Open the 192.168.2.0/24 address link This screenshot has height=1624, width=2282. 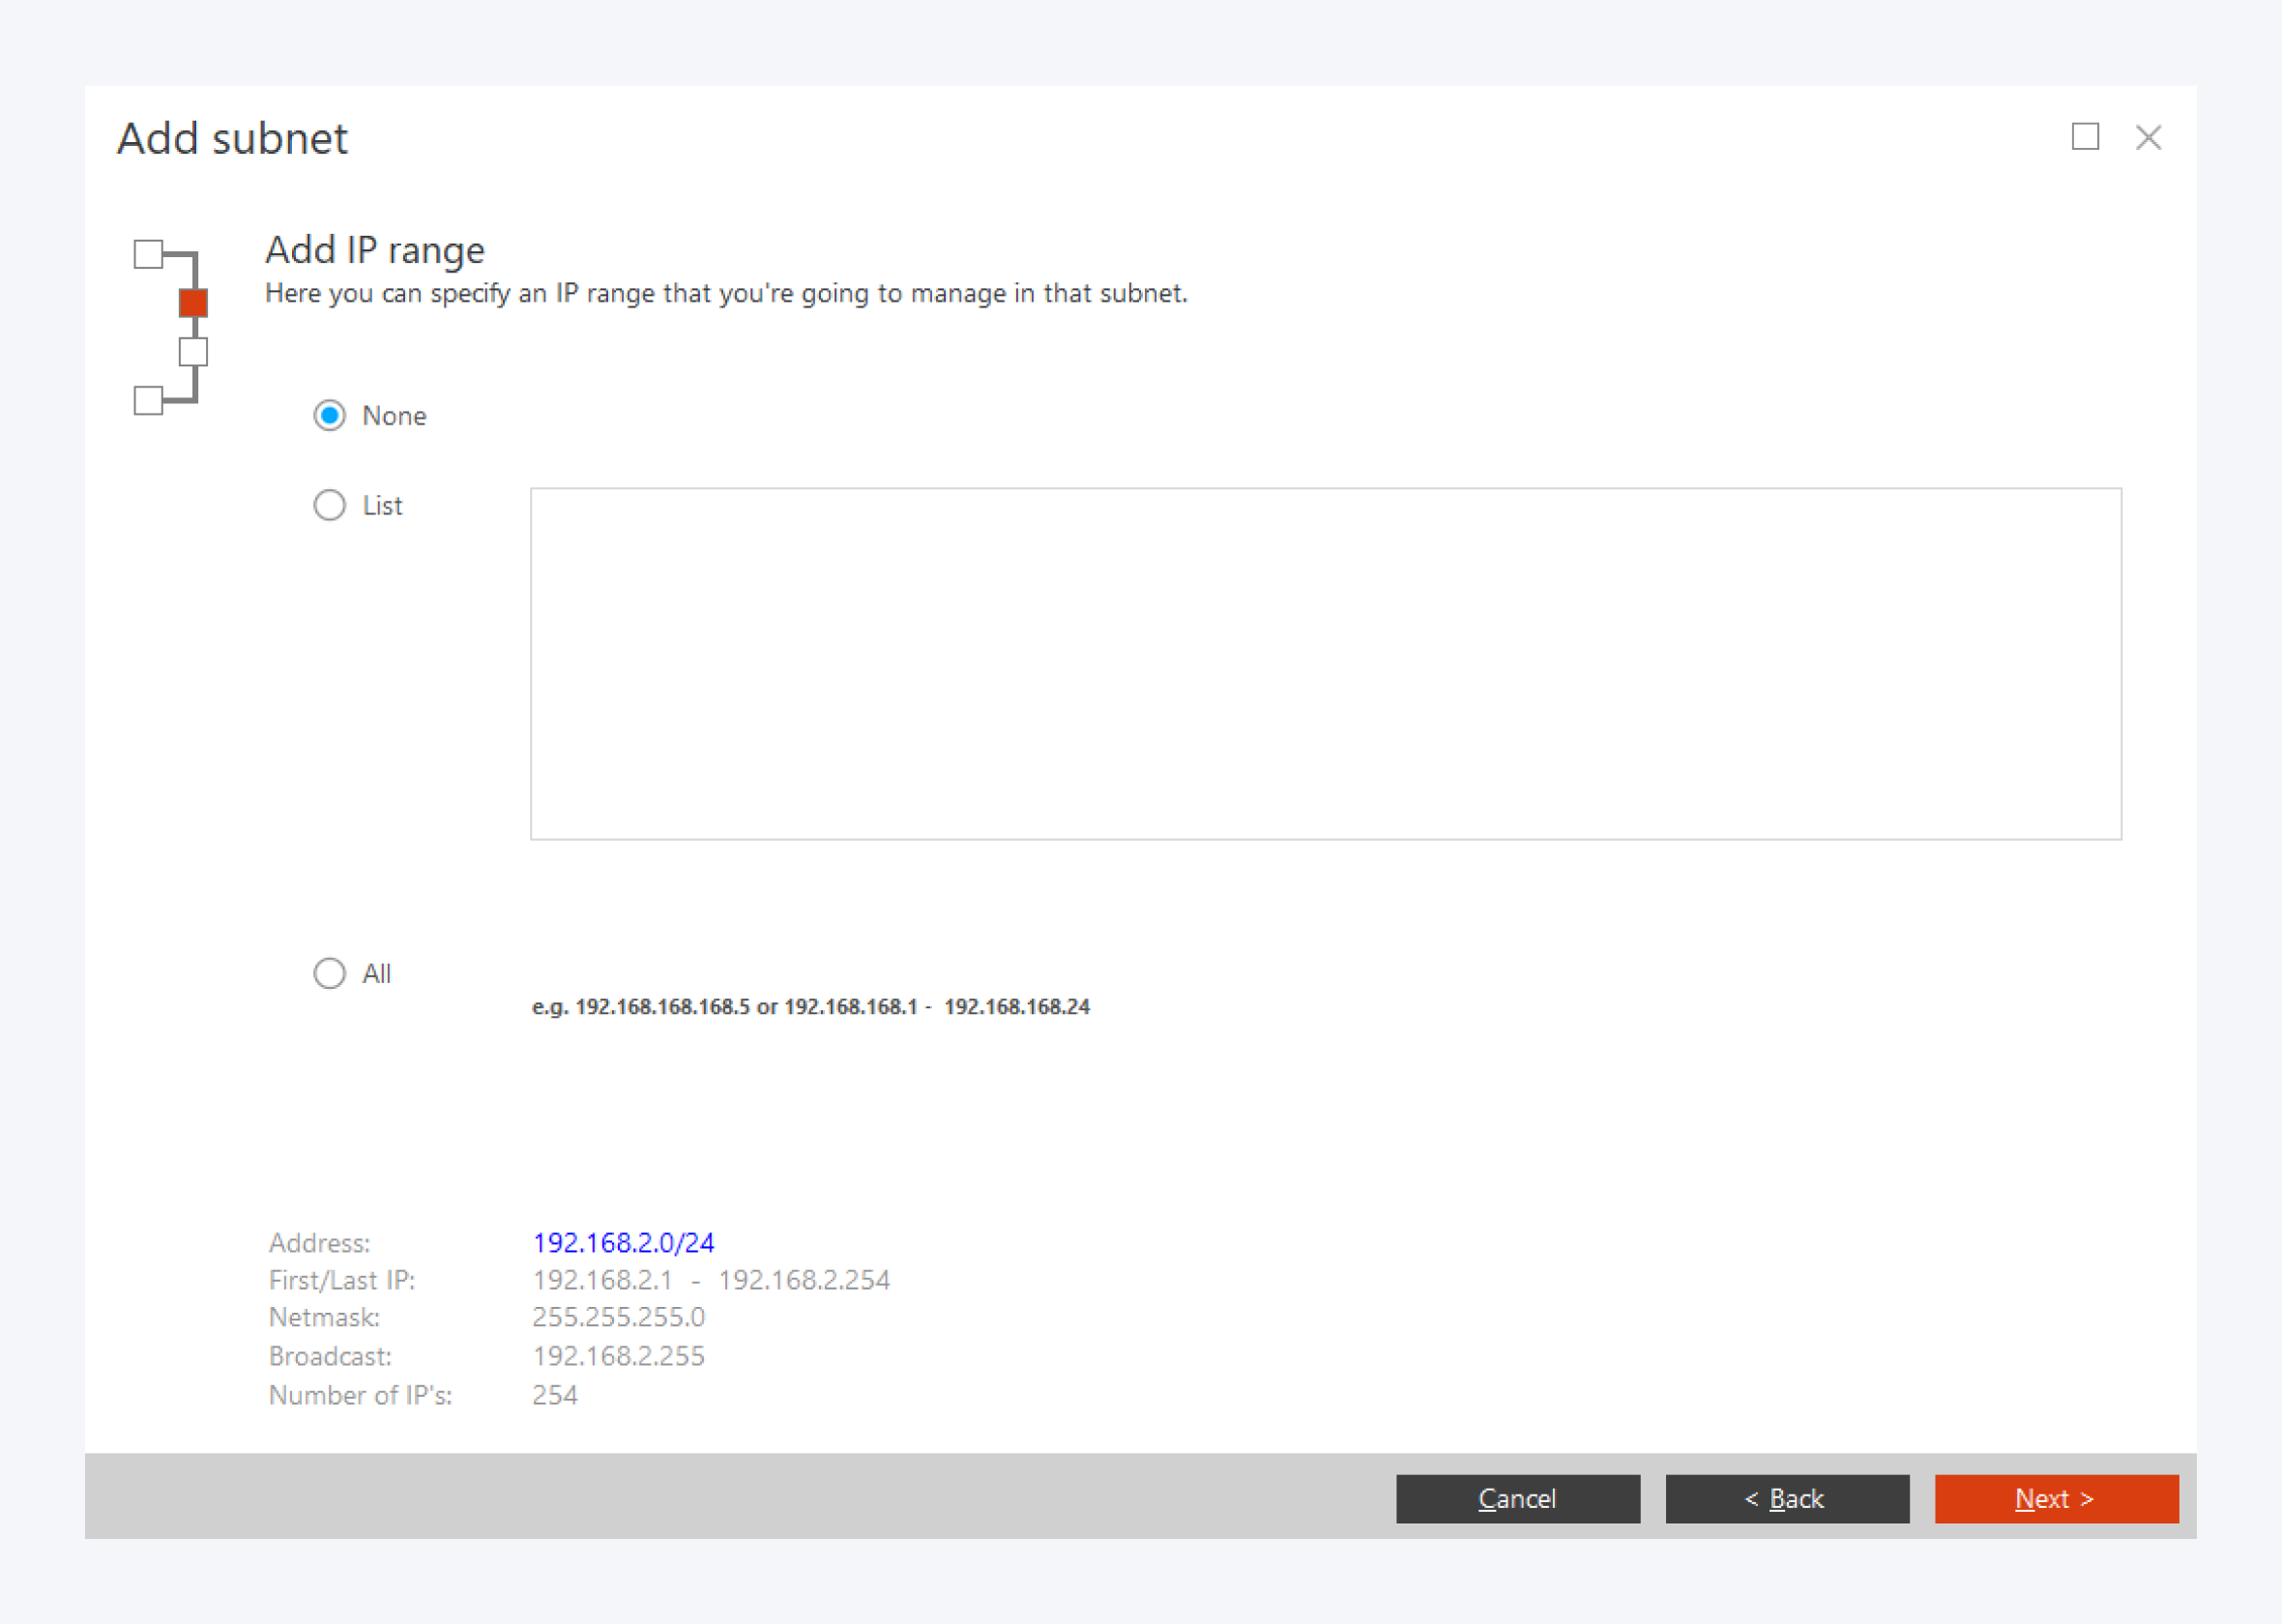[623, 1242]
